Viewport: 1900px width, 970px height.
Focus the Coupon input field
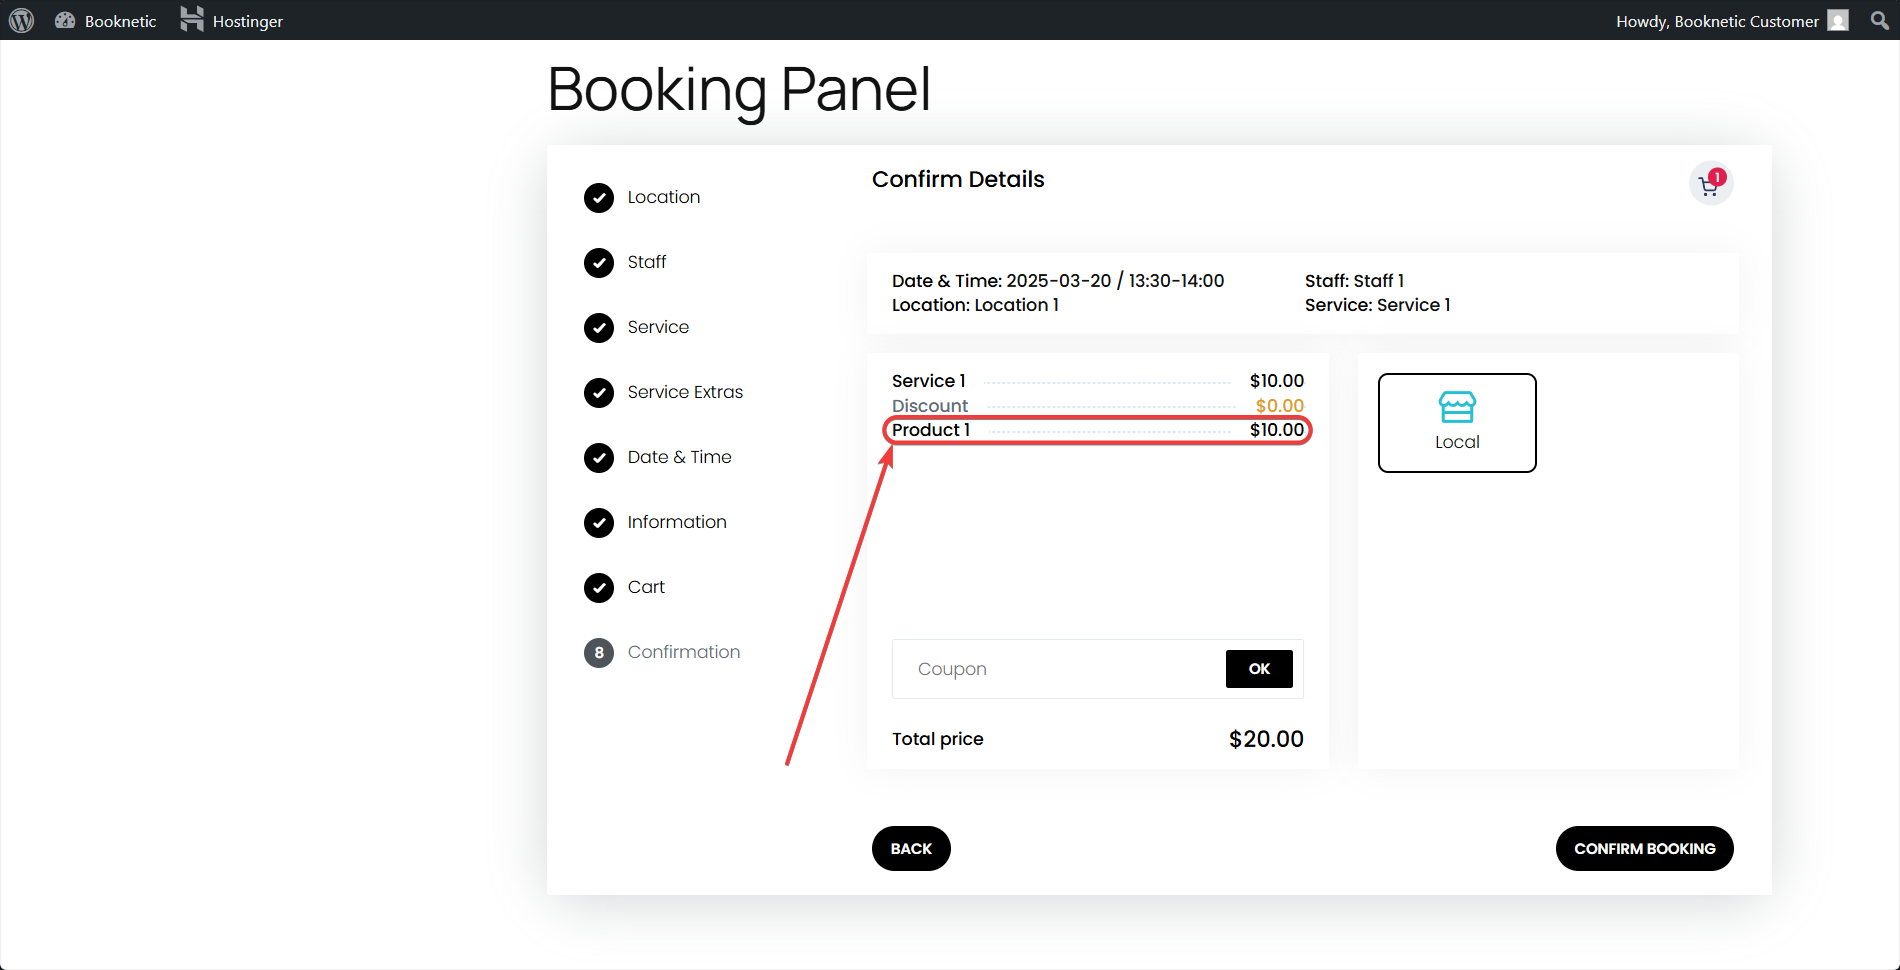[x=1060, y=669]
